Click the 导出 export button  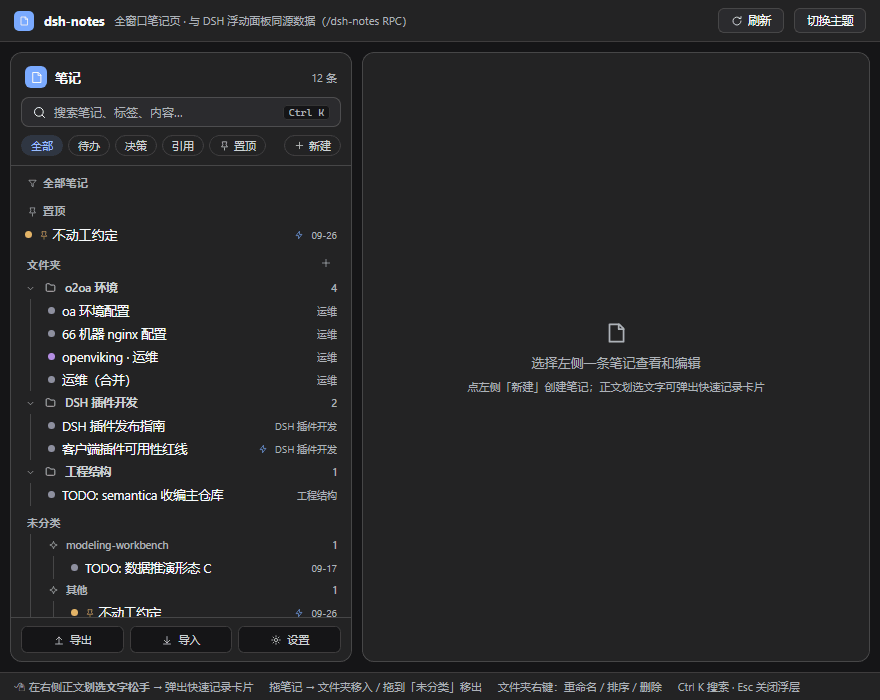[x=72, y=640]
